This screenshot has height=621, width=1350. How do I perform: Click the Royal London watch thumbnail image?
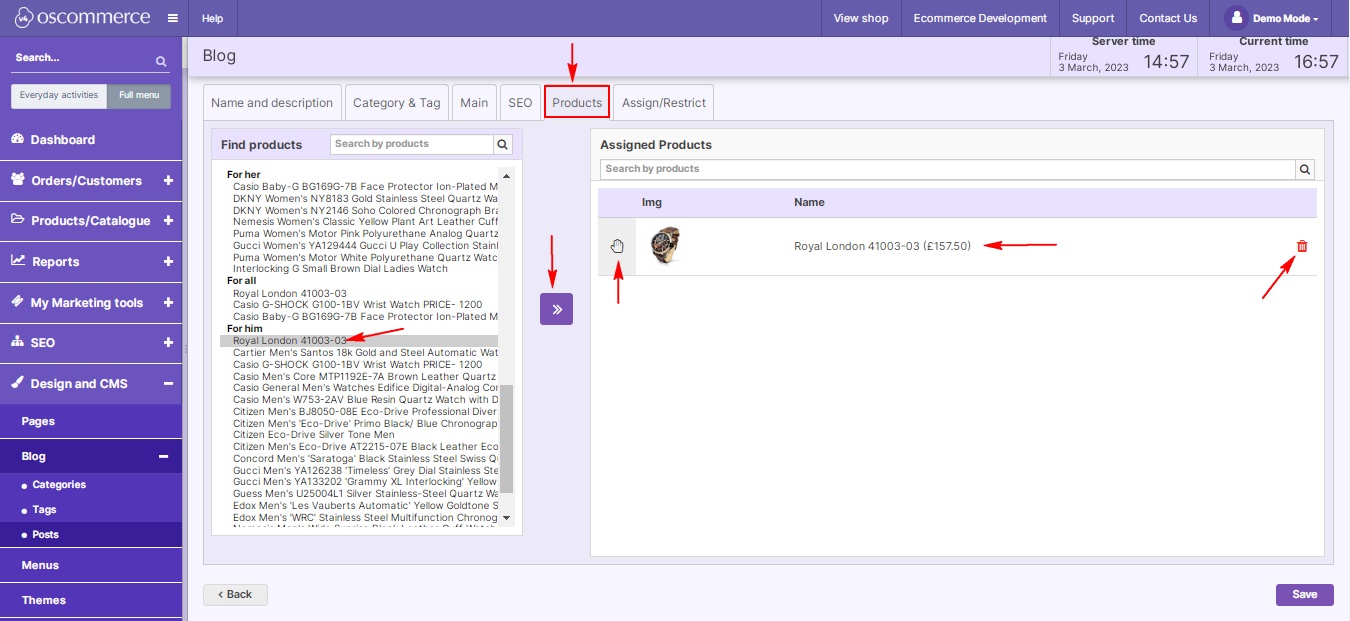[x=665, y=246]
